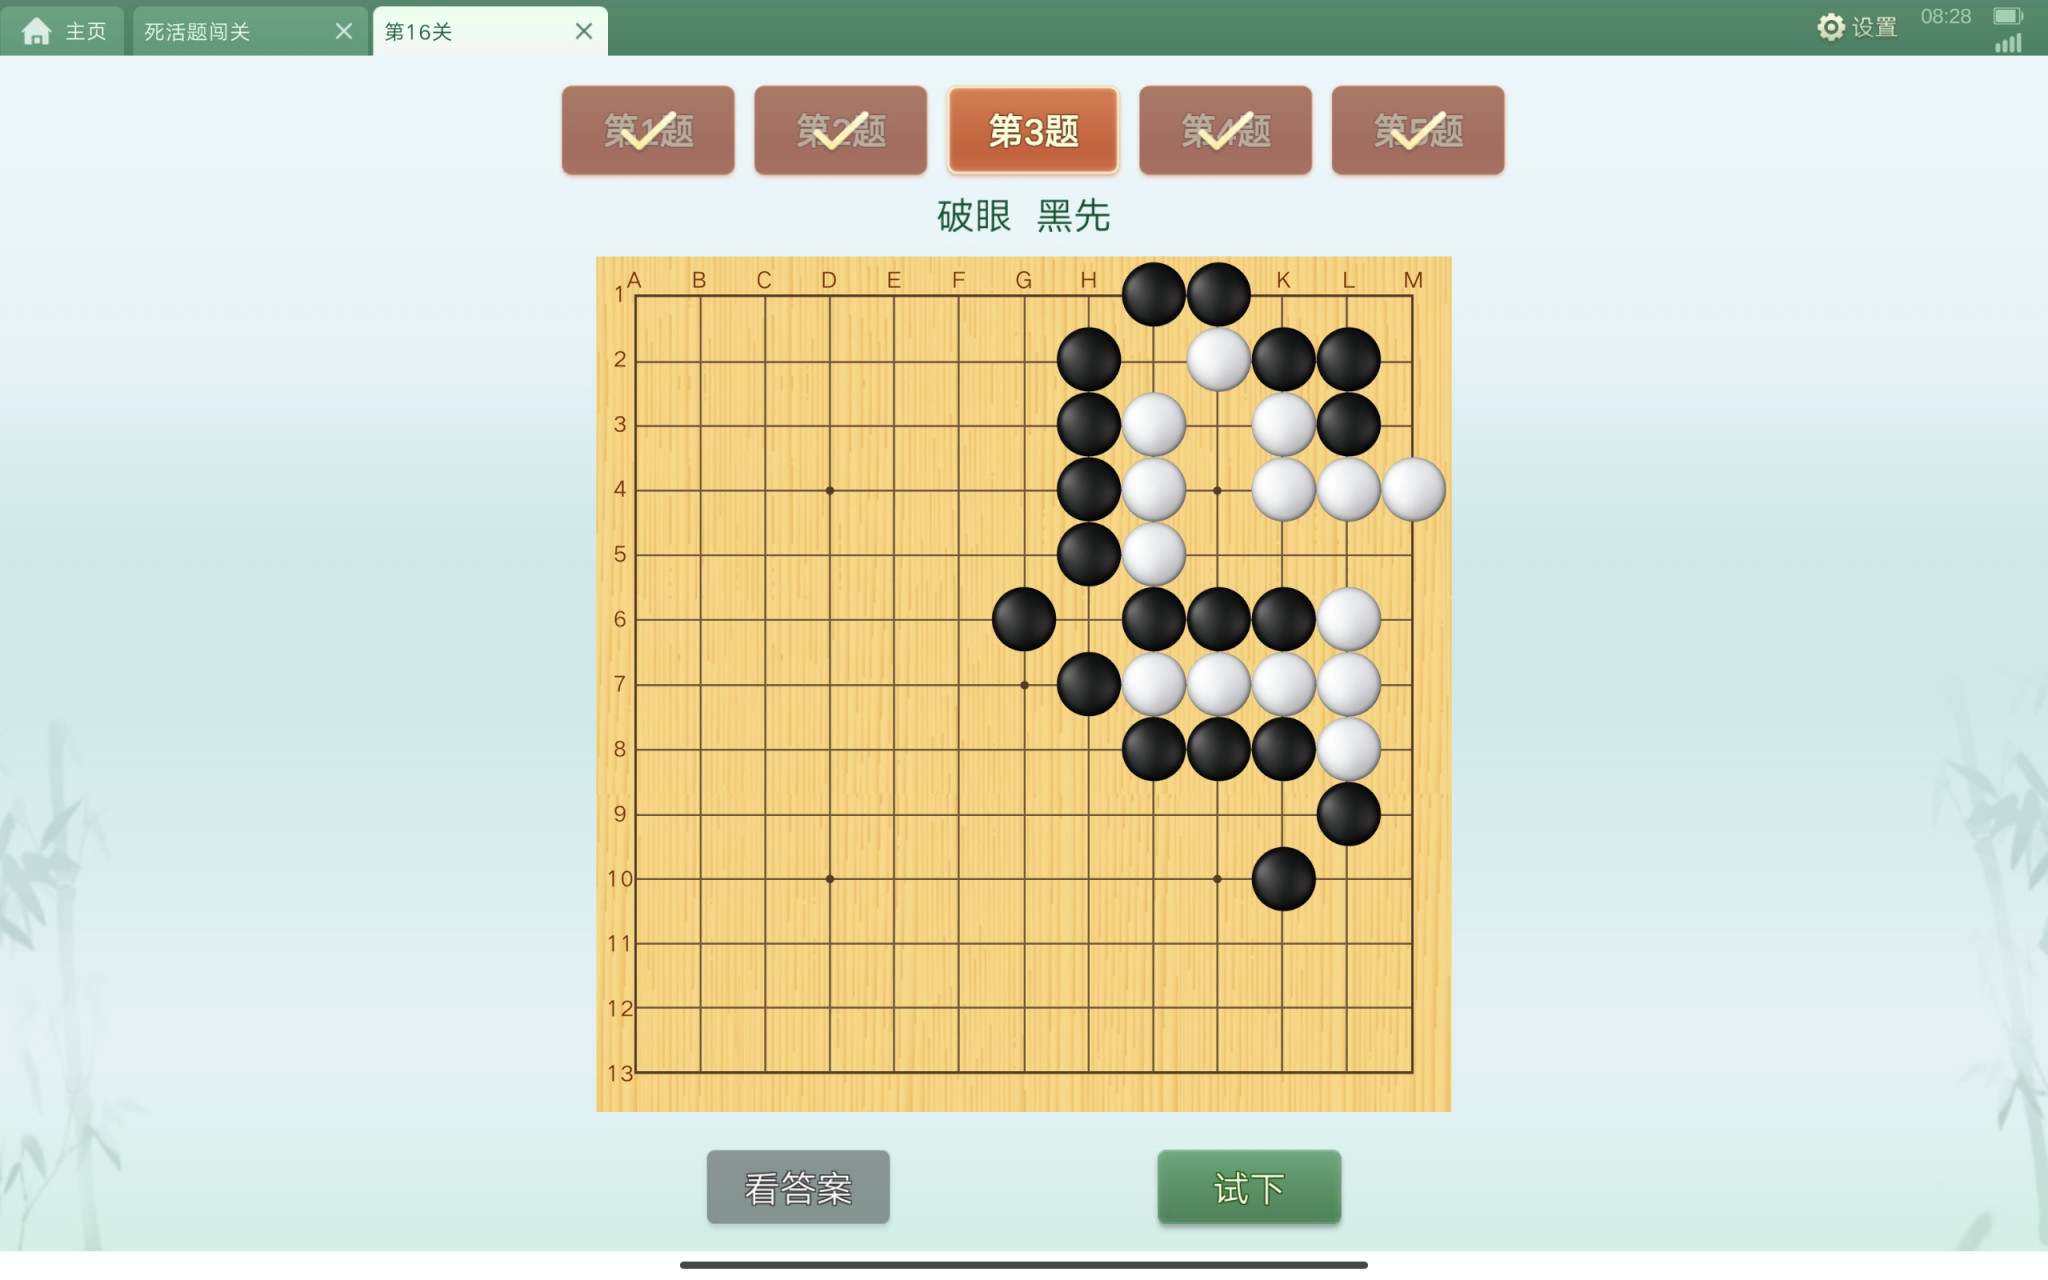Close the 死活题闯关 tab
Image resolution: width=2048 pixels, height=1280 pixels.
tap(344, 31)
